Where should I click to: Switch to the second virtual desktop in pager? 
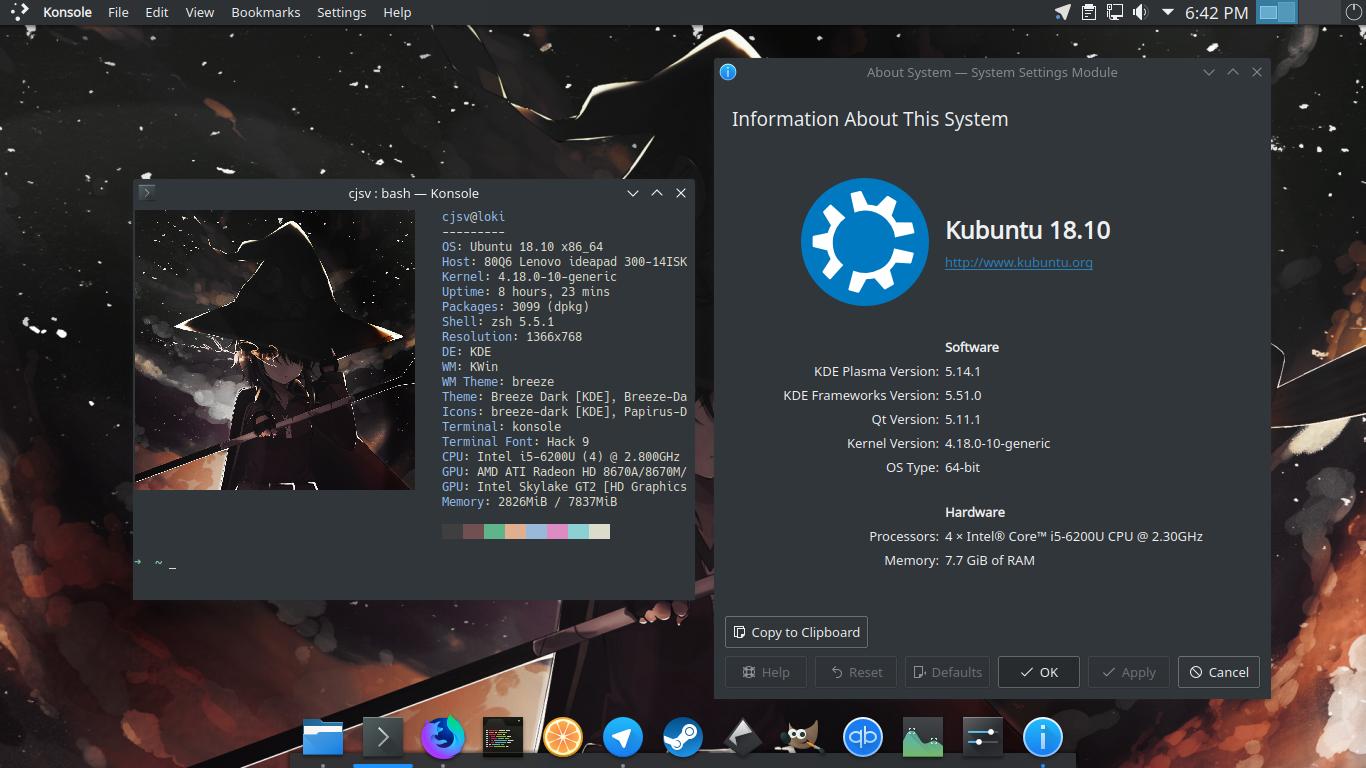coord(1286,12)
